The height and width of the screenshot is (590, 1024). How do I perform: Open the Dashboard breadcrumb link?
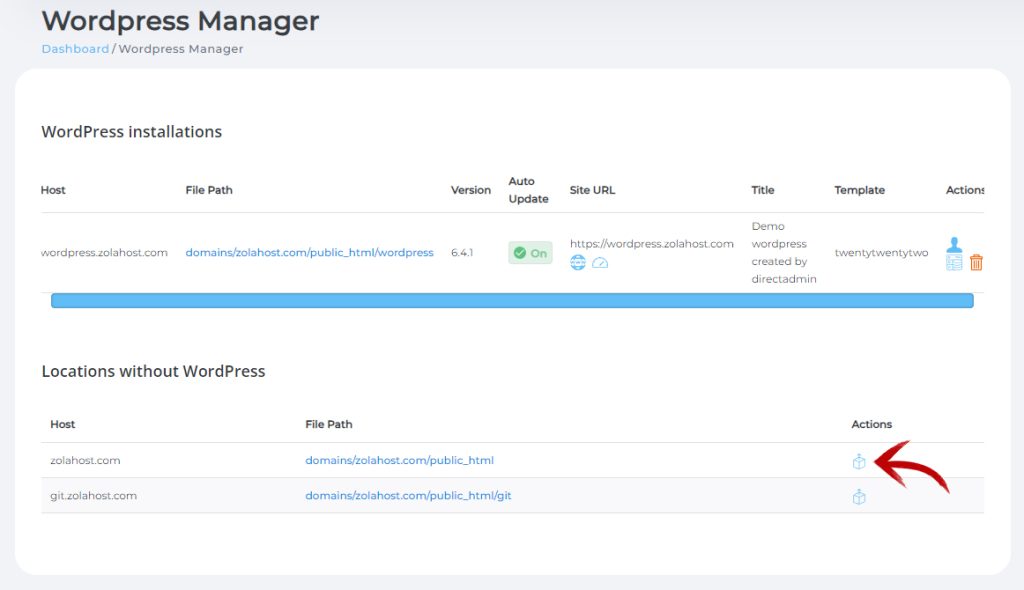click(x=75, y=48)
